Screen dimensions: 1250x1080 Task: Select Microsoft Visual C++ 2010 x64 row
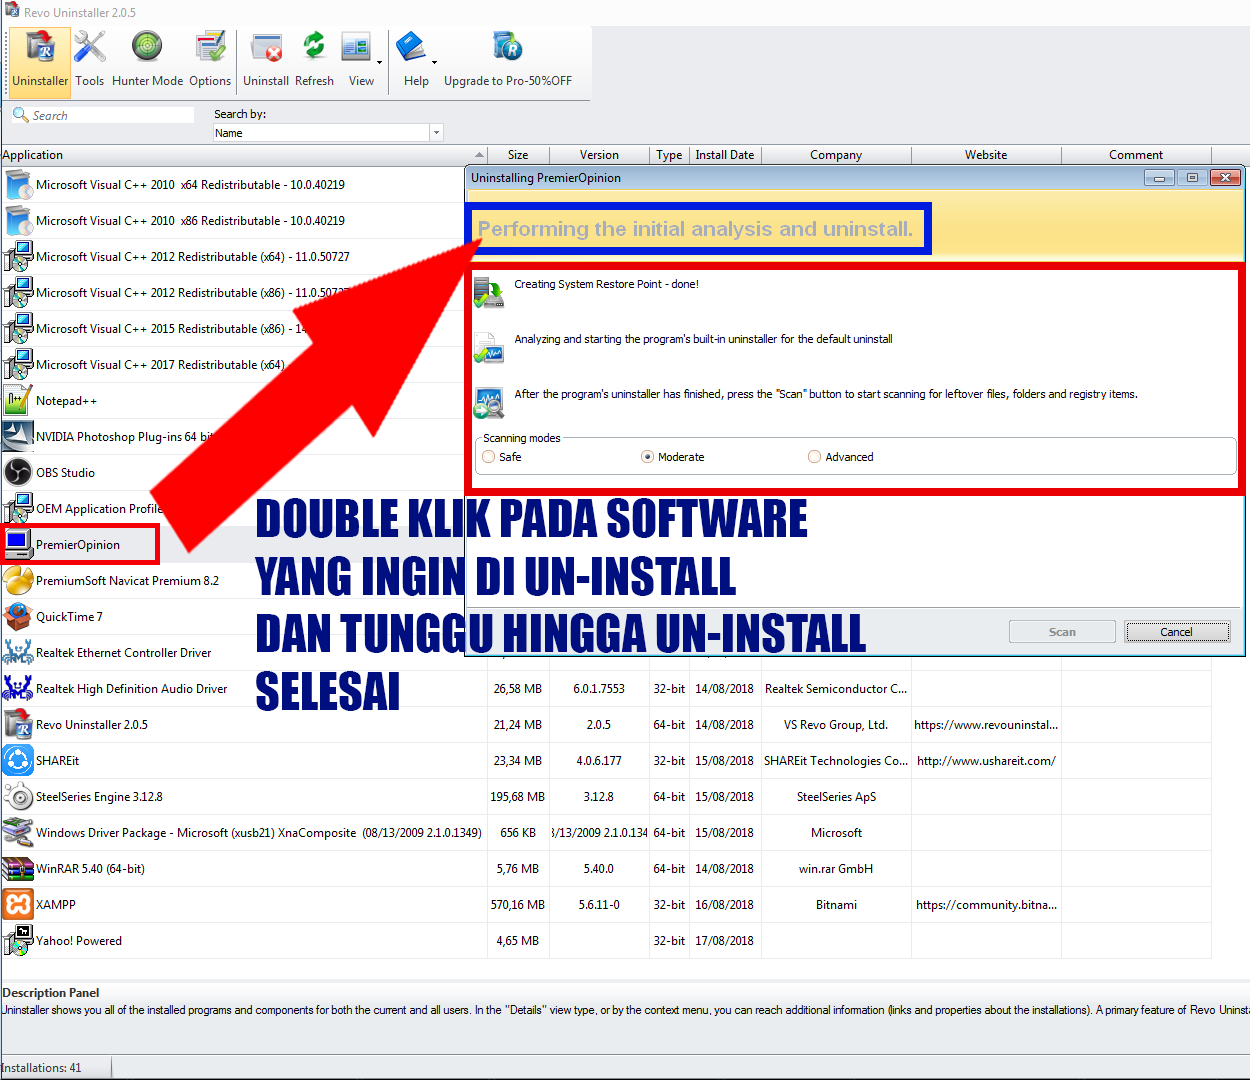[x=233, y=185]
